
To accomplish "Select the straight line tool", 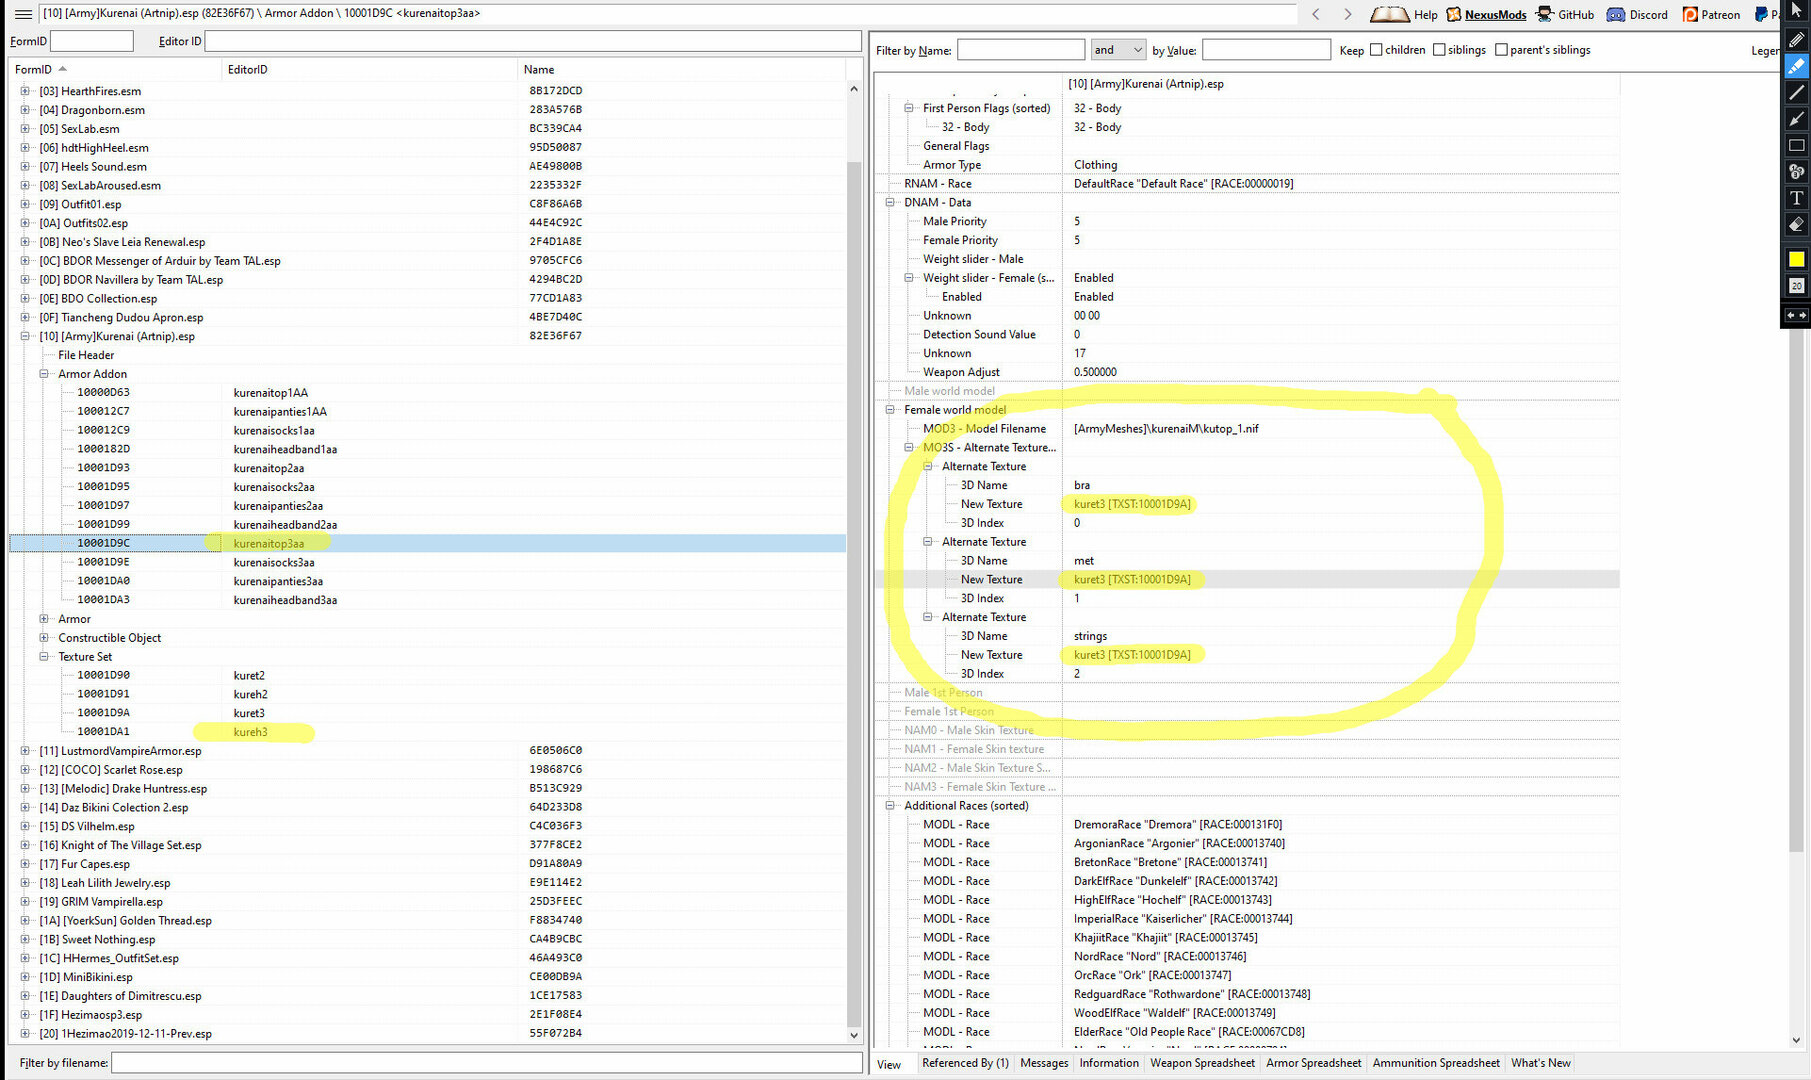I will pyautogui.click(x=1796, y=92).
